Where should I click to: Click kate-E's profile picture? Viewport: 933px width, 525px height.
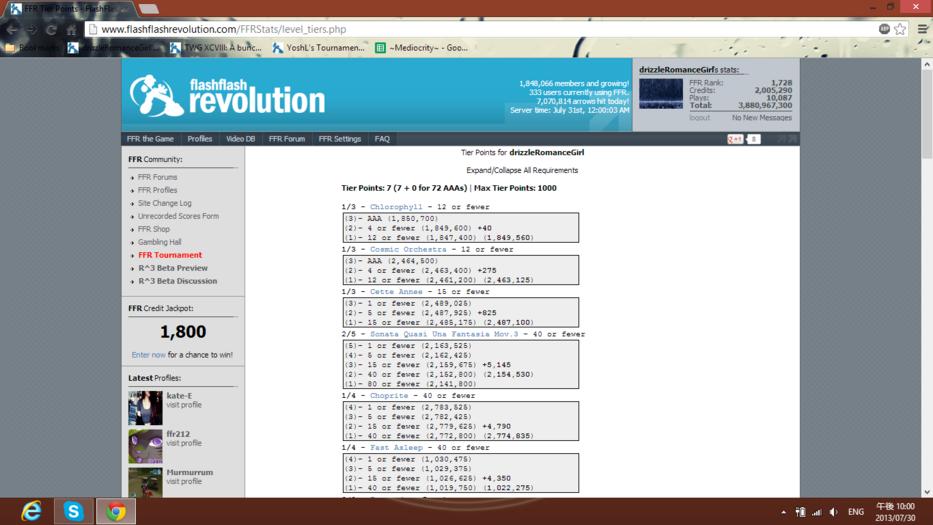(x=145, y=408)
